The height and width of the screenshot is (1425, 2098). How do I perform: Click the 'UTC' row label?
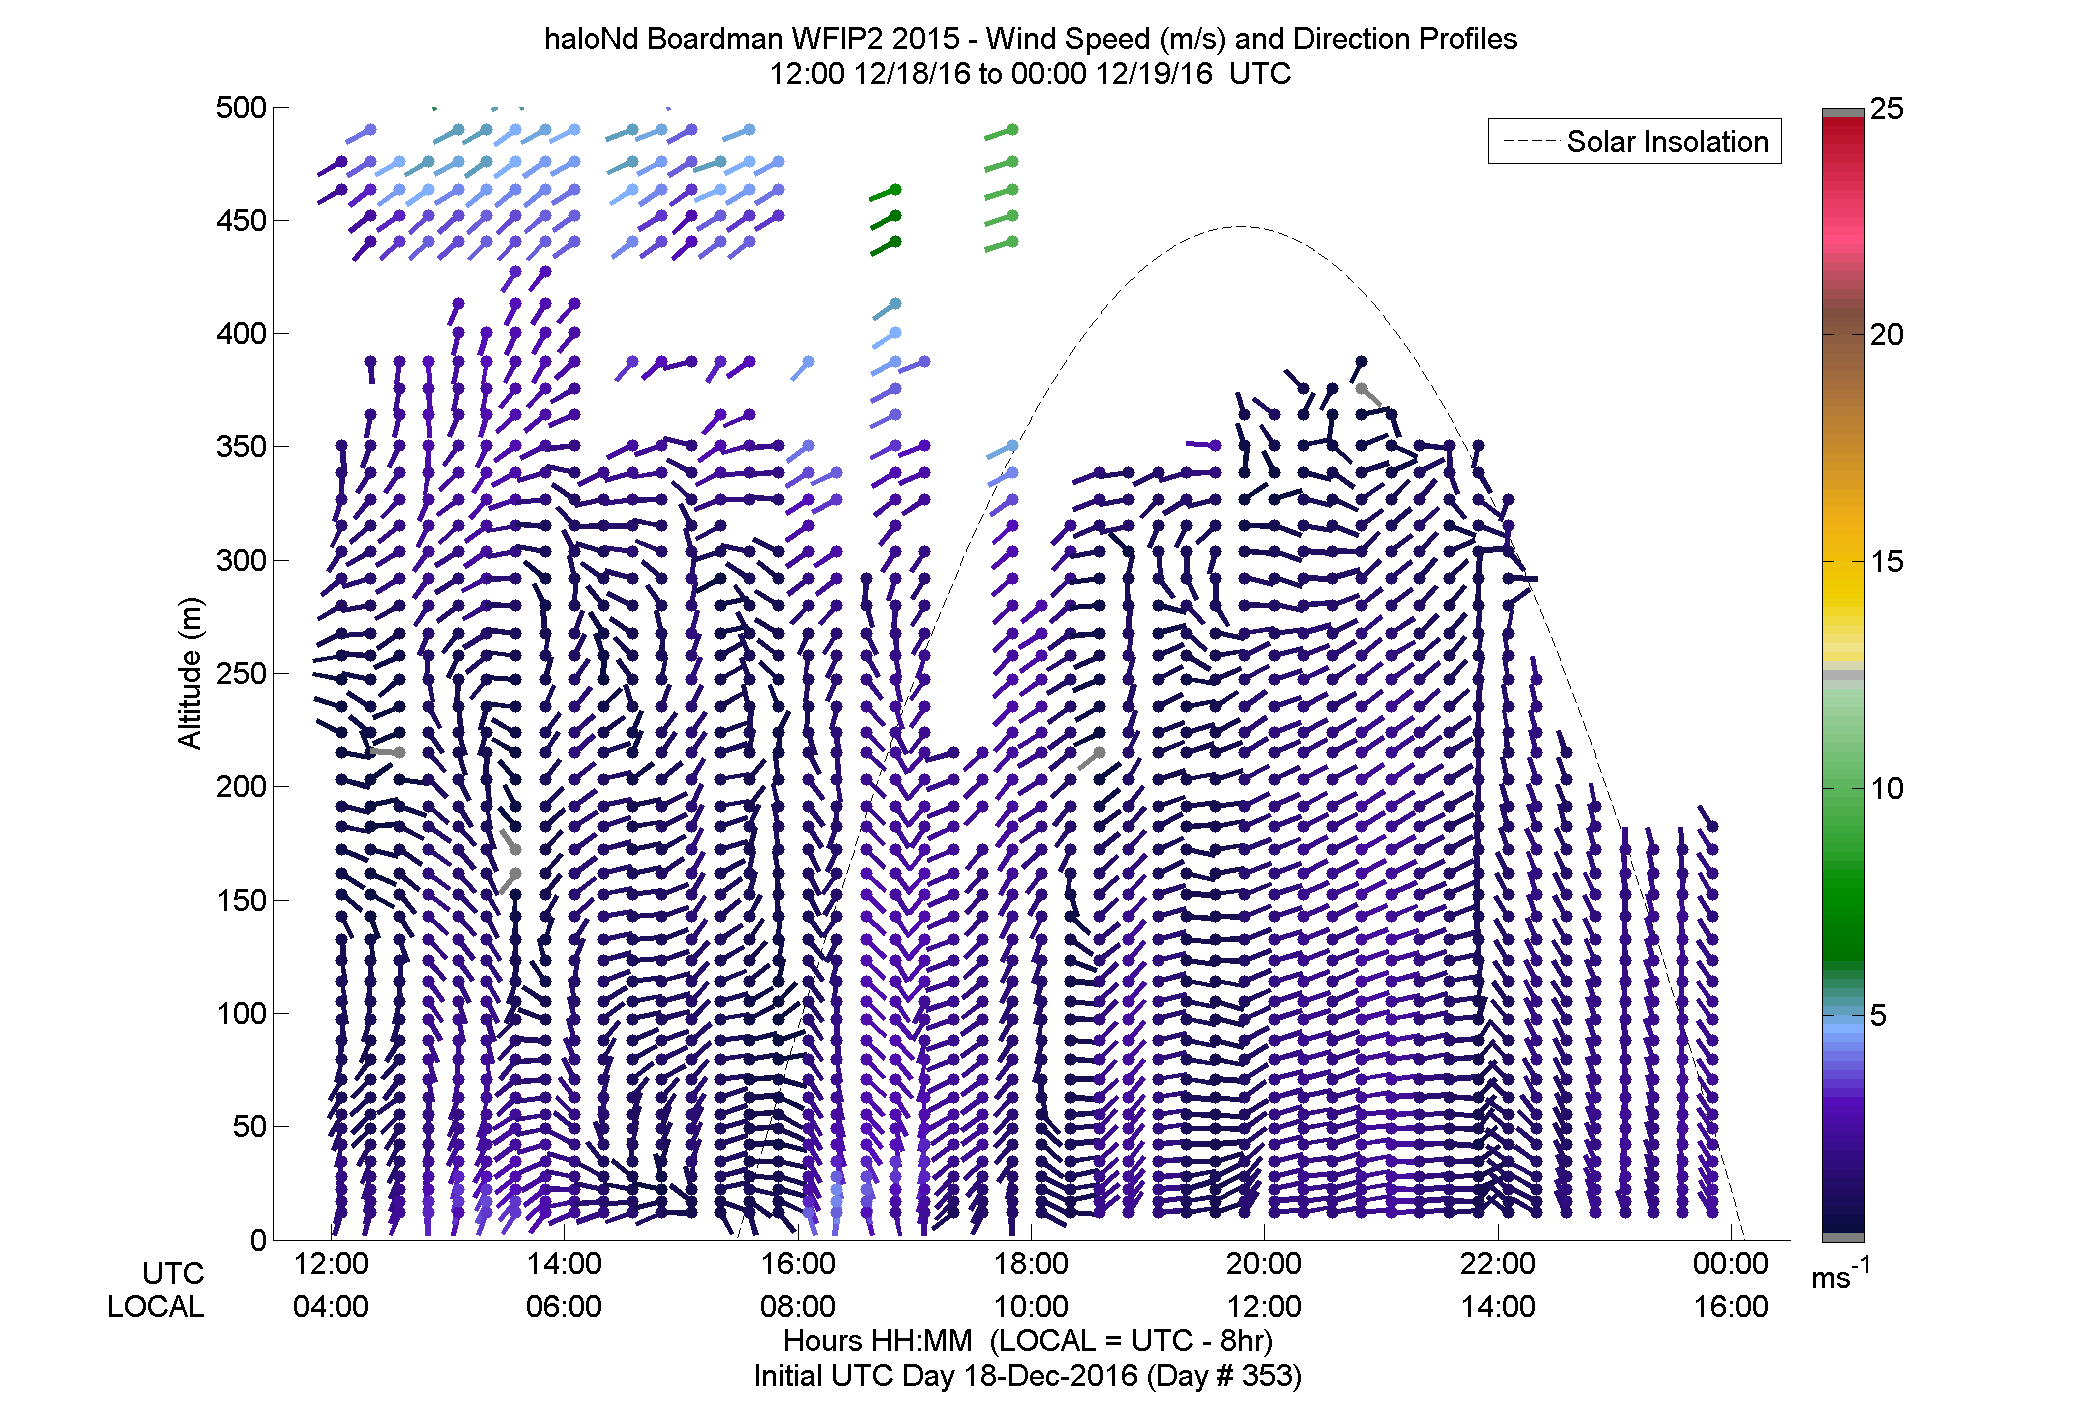tap(173, 1273)
